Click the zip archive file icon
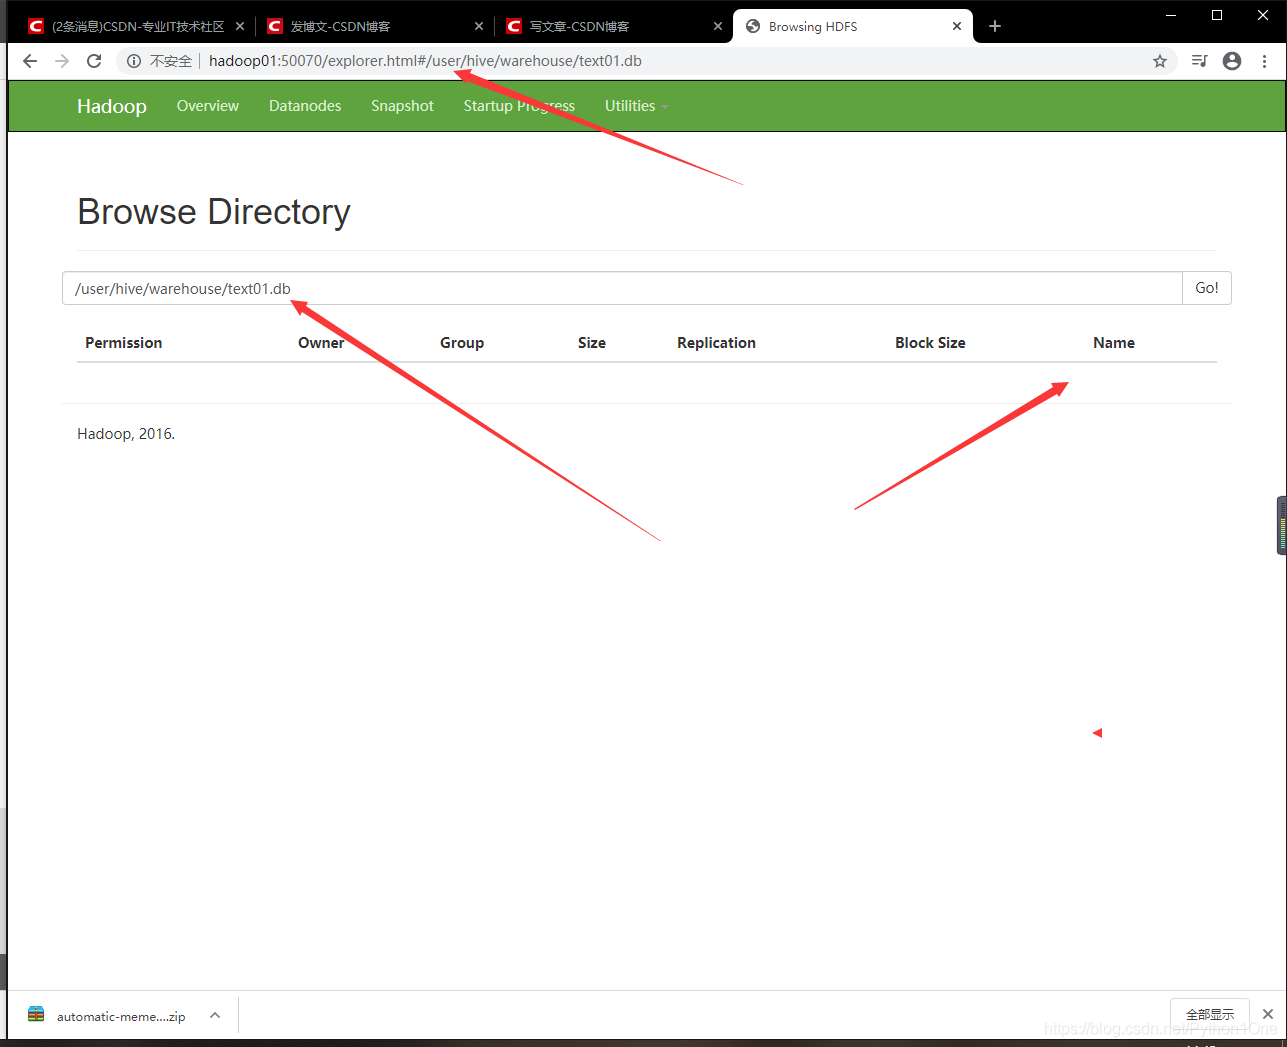Viewport: 1287px width, 1047px height. (36, 1014)
